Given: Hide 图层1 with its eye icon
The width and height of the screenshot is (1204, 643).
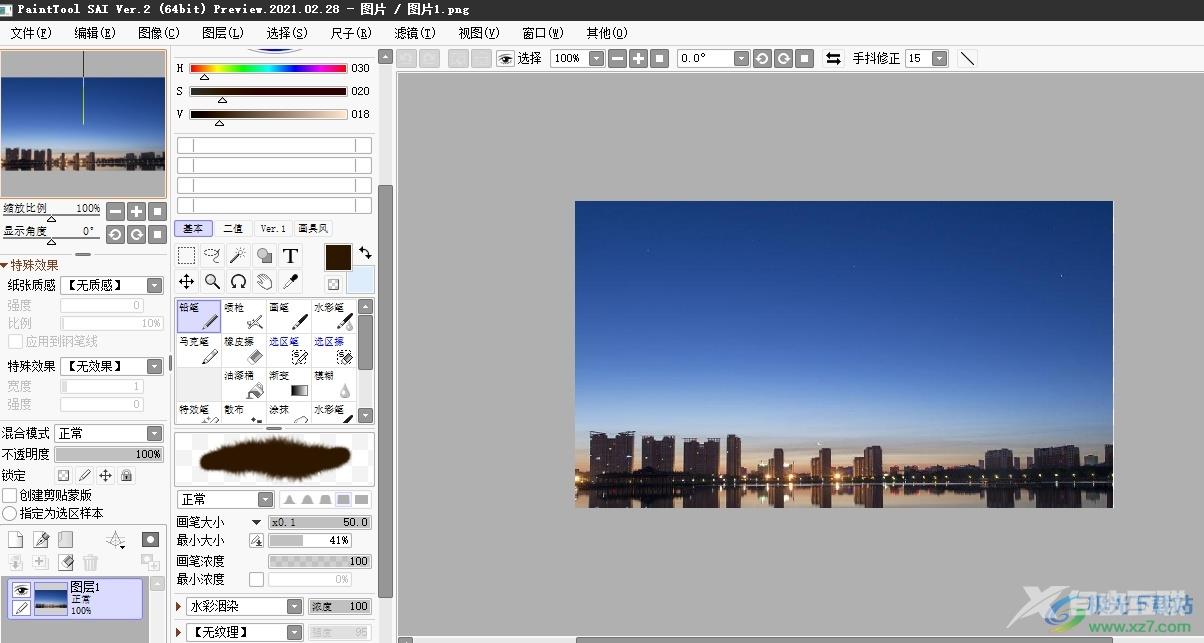Looking at the screenshot, I should coord(22,590).
